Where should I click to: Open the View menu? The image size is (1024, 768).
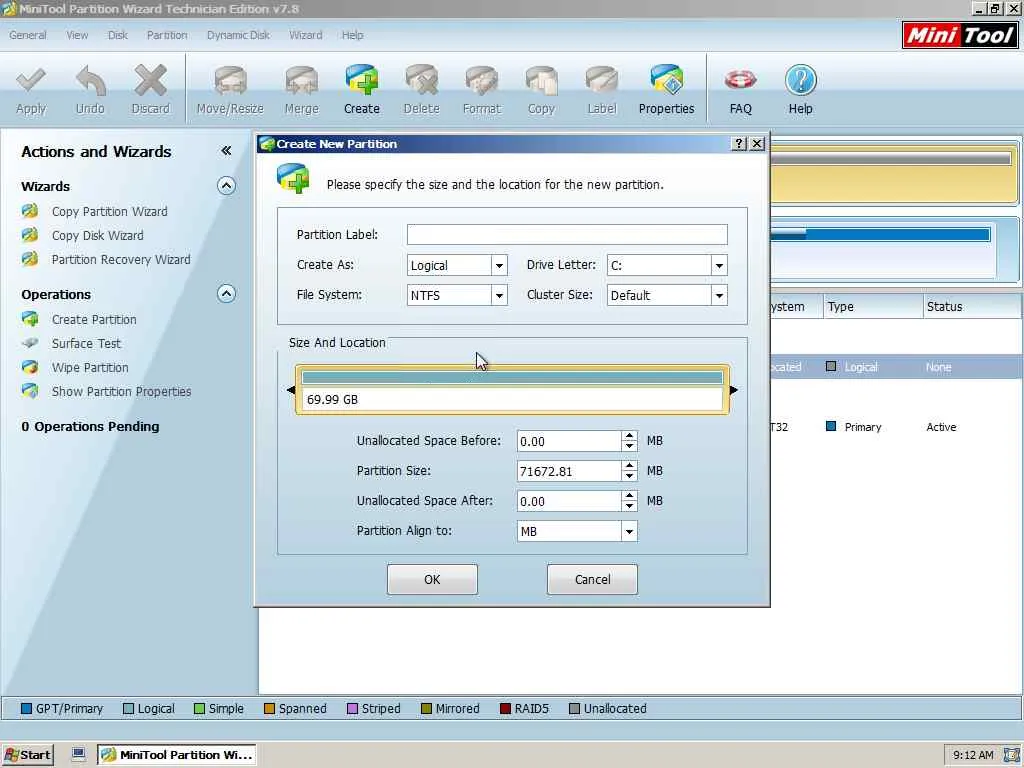(77, 35)
